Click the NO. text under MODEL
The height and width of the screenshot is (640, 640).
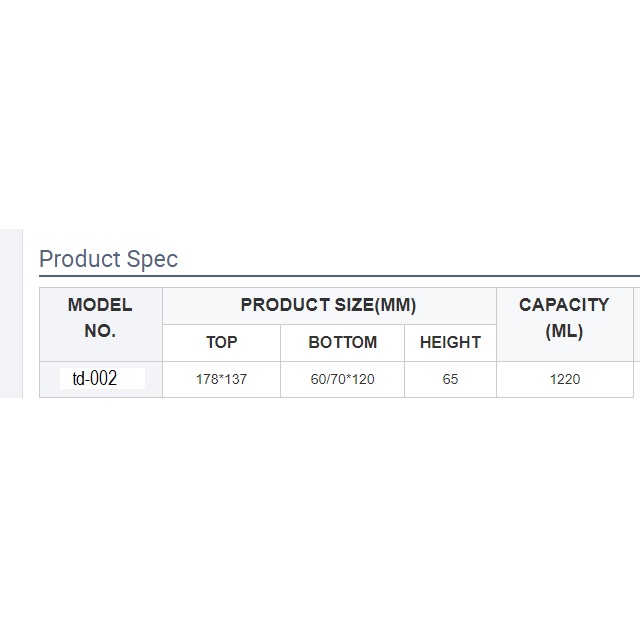100,331
